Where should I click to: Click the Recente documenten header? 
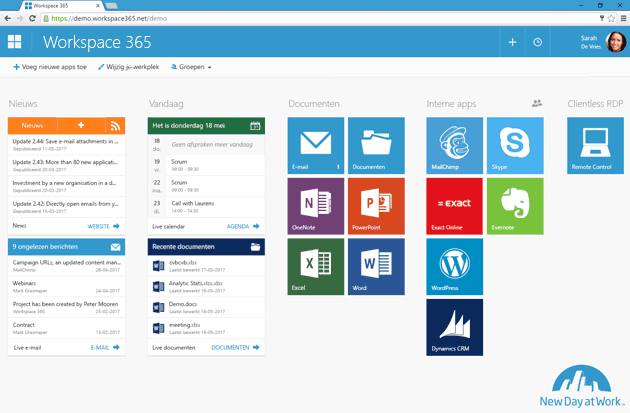coord(206,247)
